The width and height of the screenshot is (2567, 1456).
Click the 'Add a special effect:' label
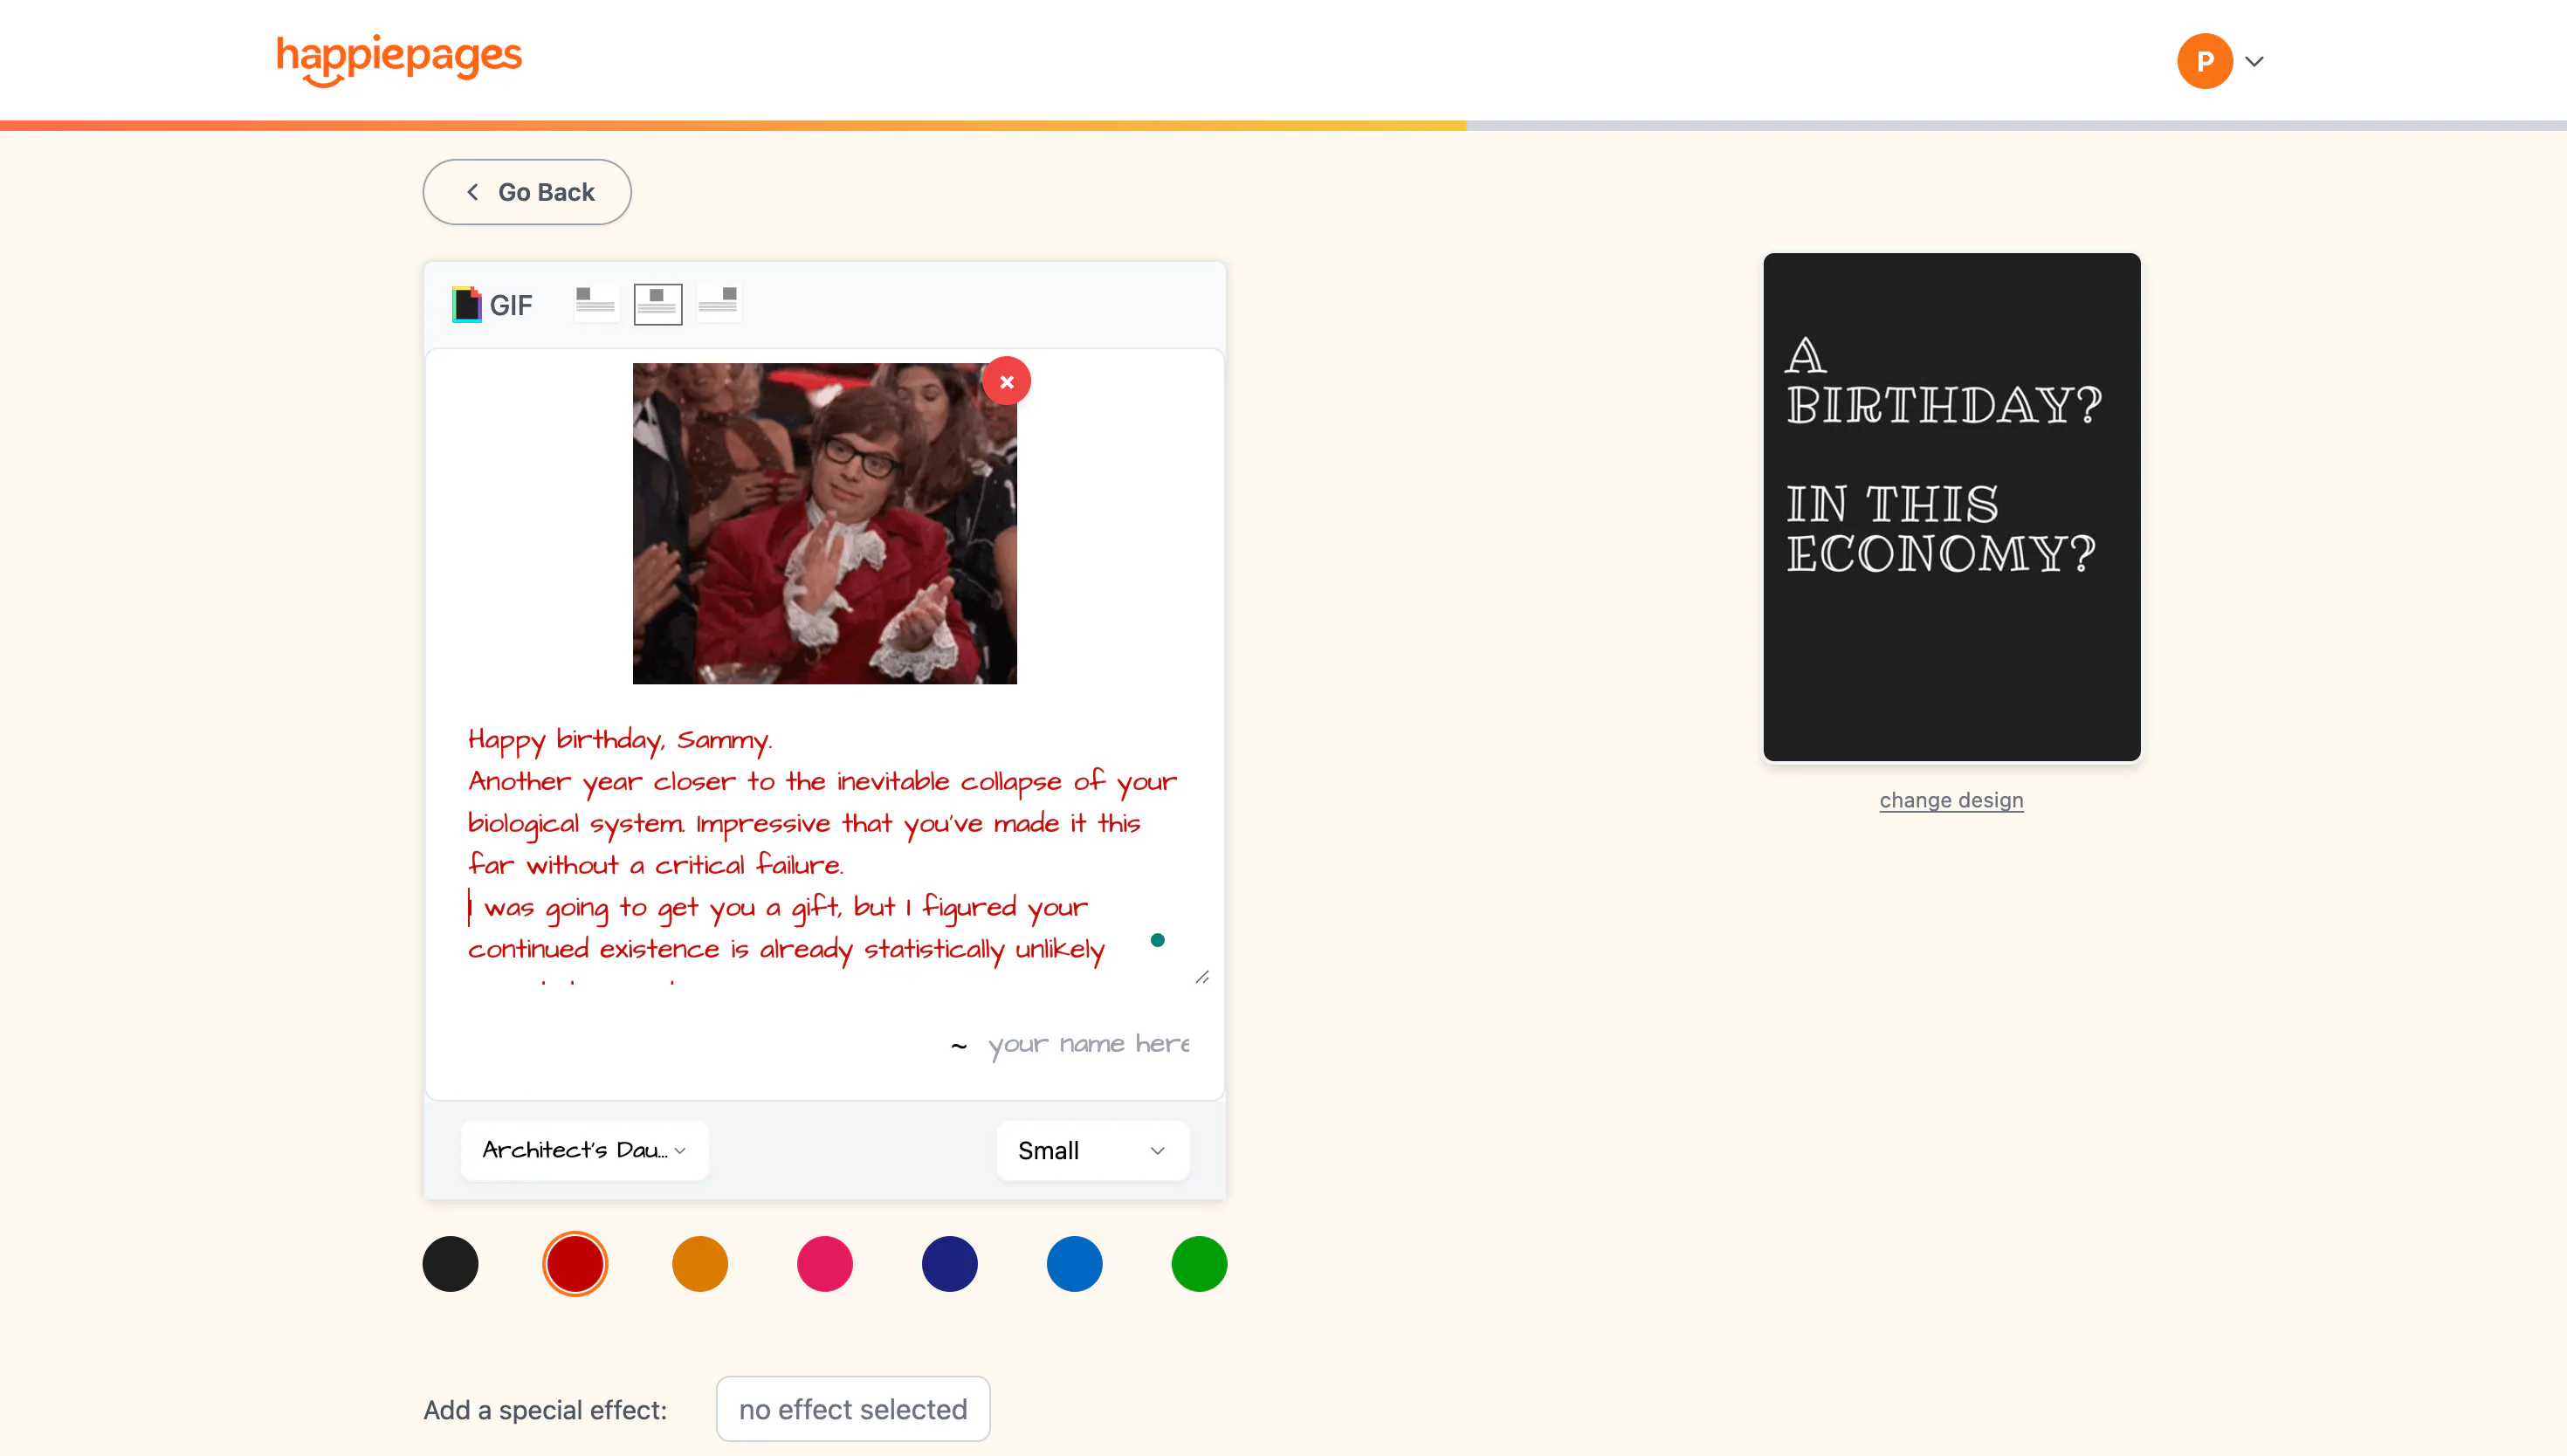tap(545, 1410)
